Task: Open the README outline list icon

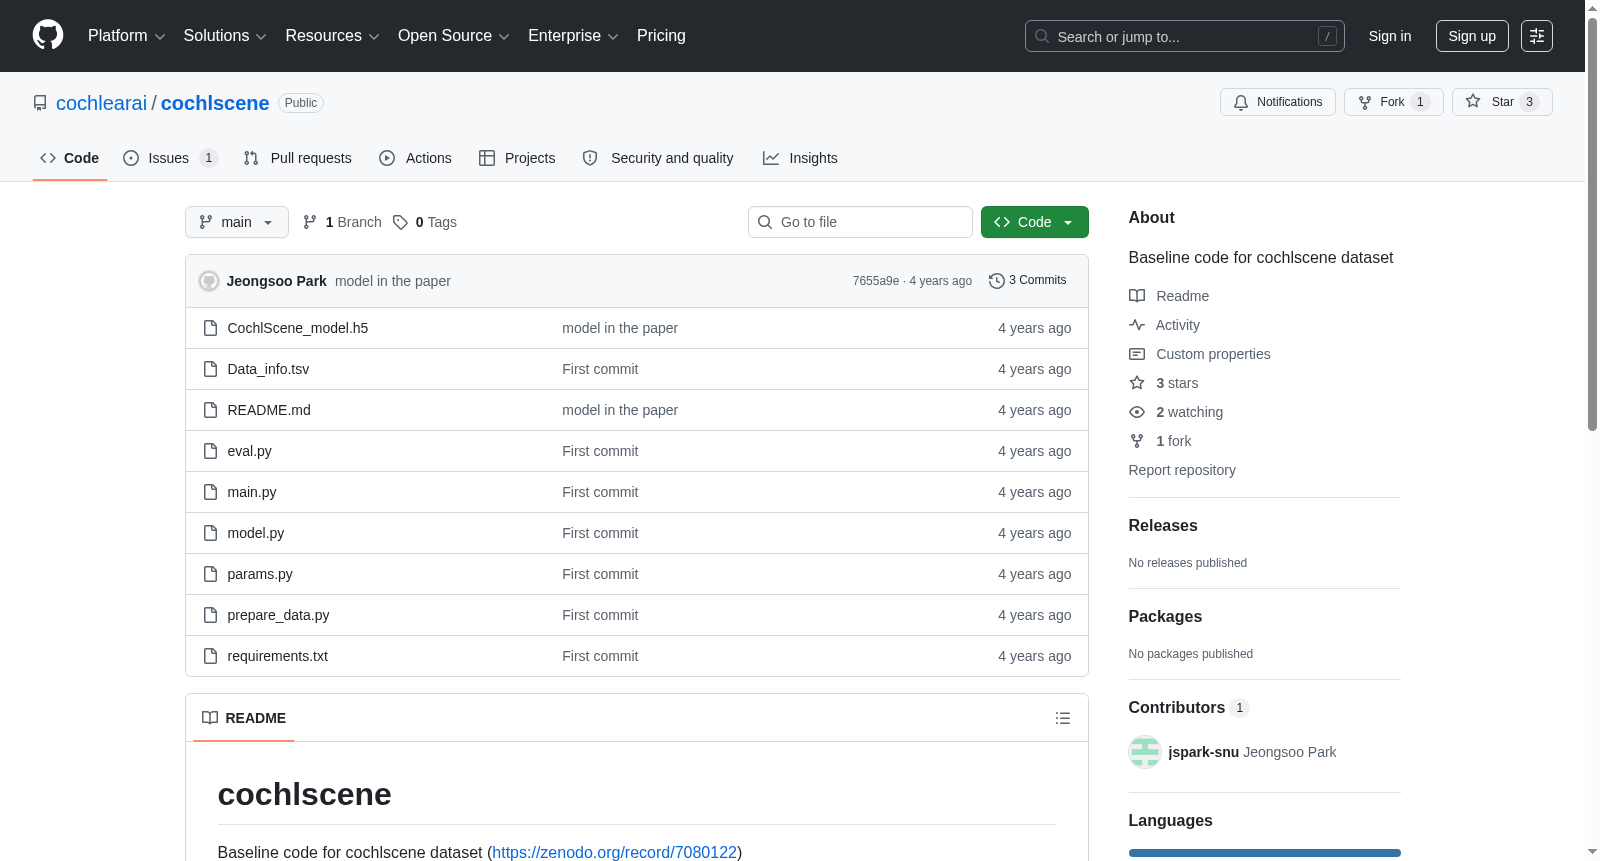Action: pos(1063,718)
